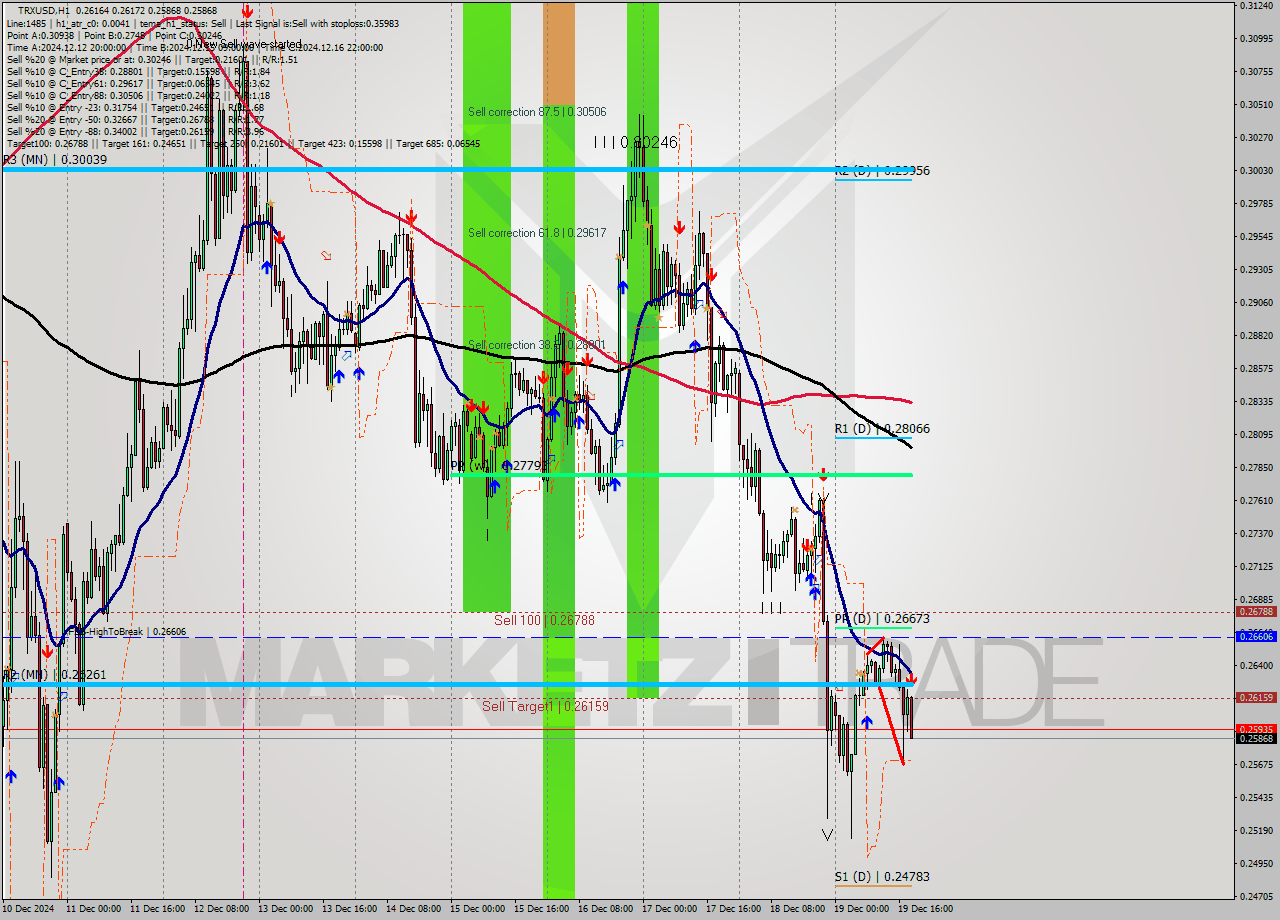Click 'Sell correction 61.8 | 0.29617' label
Image resolution: width=1280 pixels, height=920 pixels.
537,233
